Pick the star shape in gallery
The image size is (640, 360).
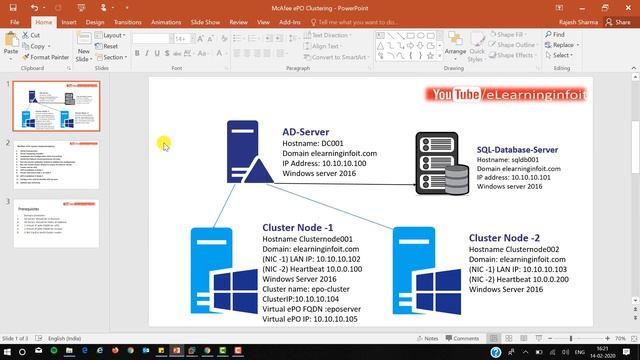[x=430, y=56]
